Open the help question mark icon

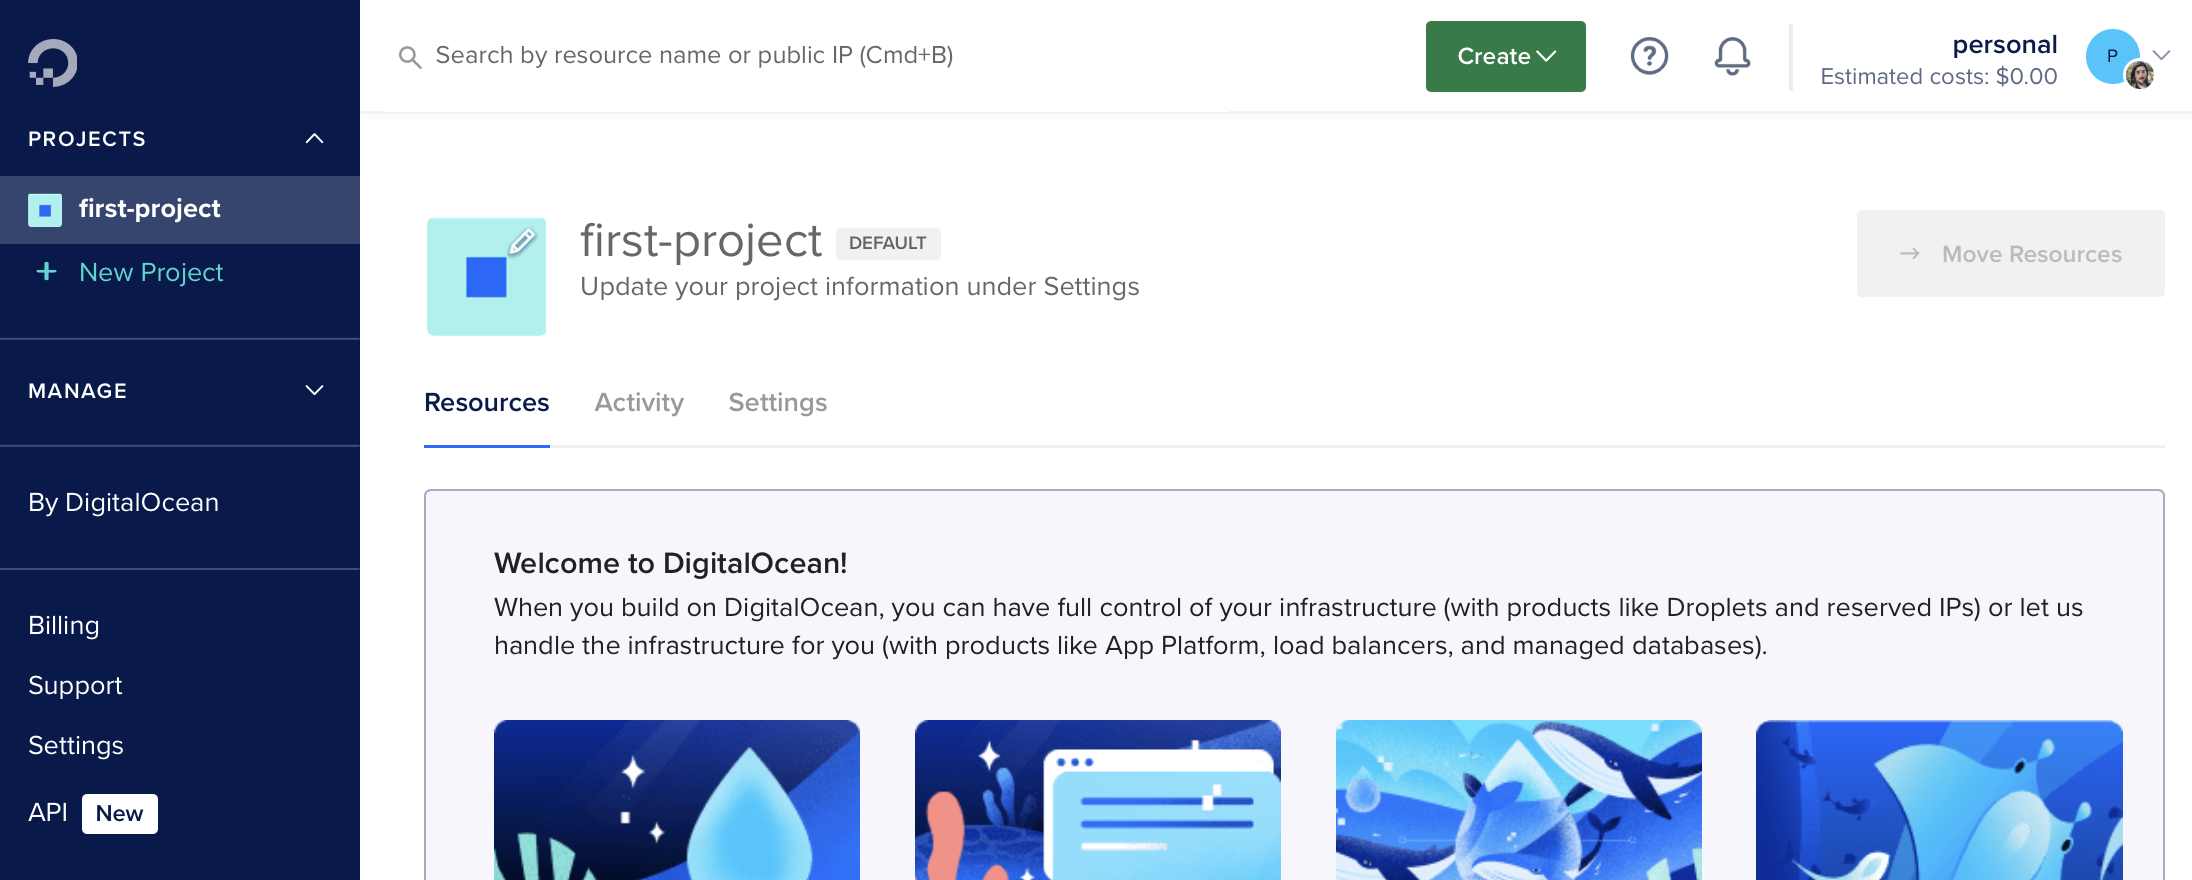pos(1649,56)
